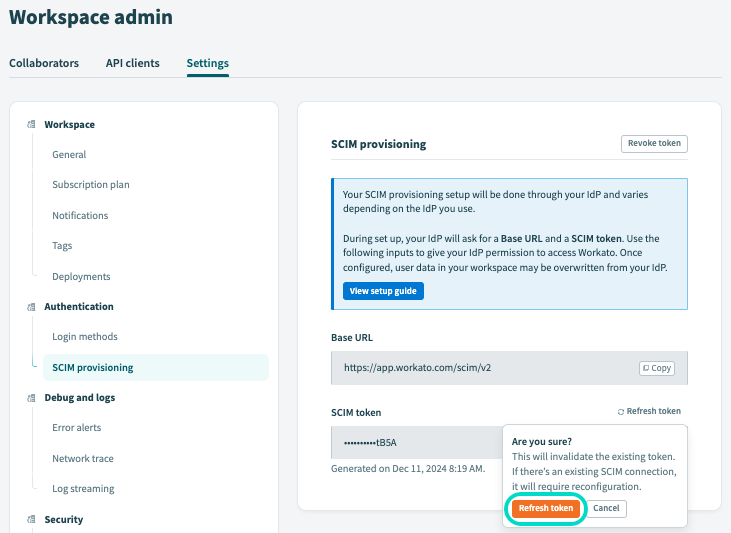Open Login methods settings
Viewport: 731px width, 533px height.
[x=85, y=337]
